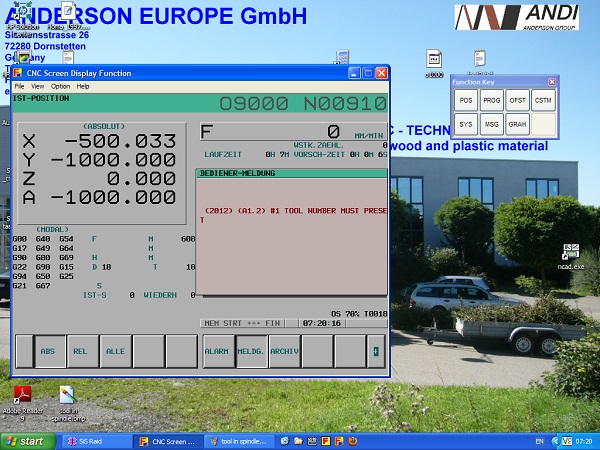Select the REL softkey
Screen dimensions: 600x450
pos(83,351)
